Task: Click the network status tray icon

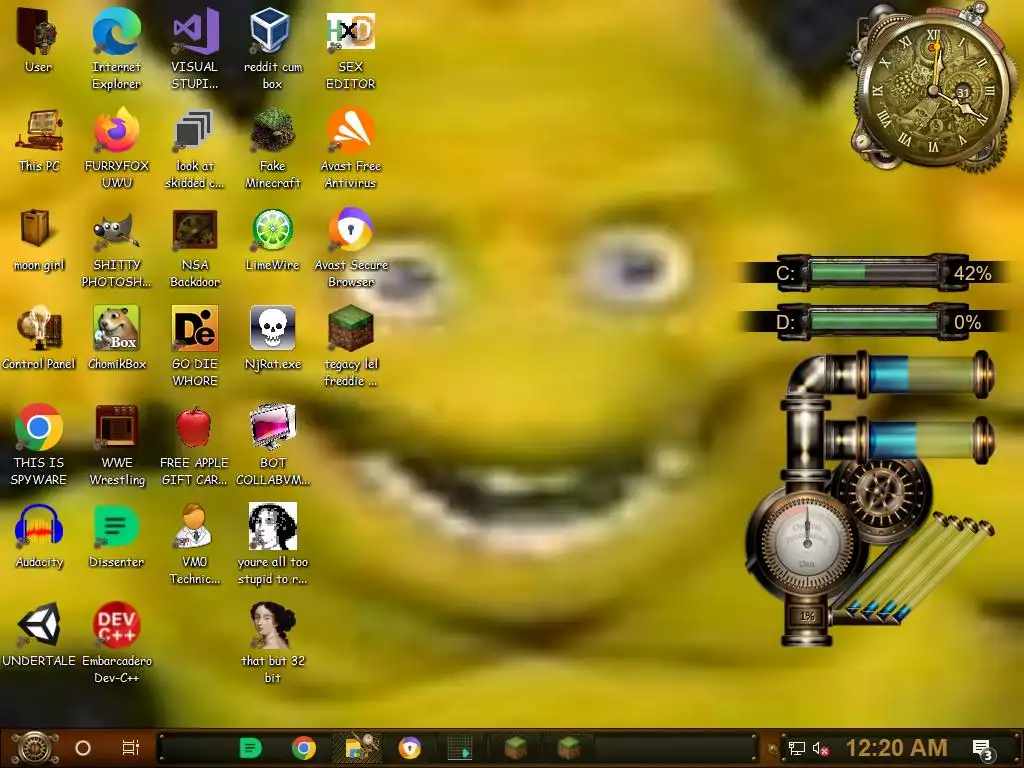Action: [x=797, y=748]
